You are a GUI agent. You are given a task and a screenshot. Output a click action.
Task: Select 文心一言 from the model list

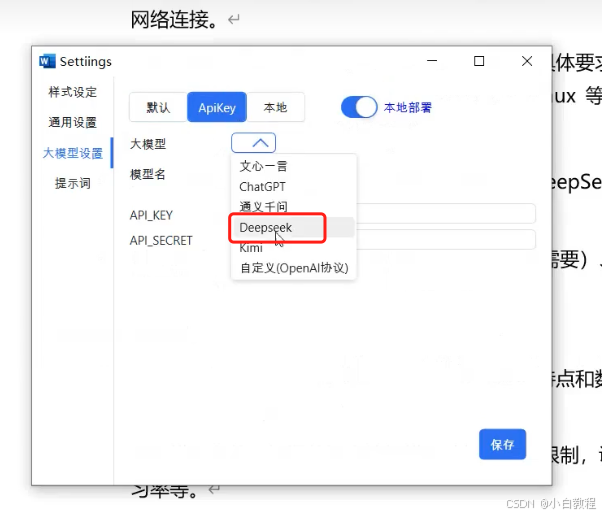pos(263,166)
